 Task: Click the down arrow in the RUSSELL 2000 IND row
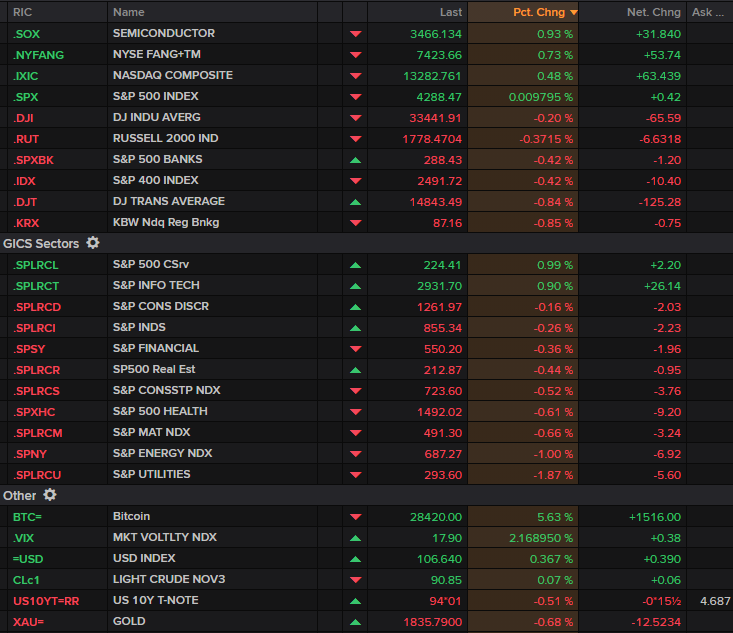[x=356, y=139]
